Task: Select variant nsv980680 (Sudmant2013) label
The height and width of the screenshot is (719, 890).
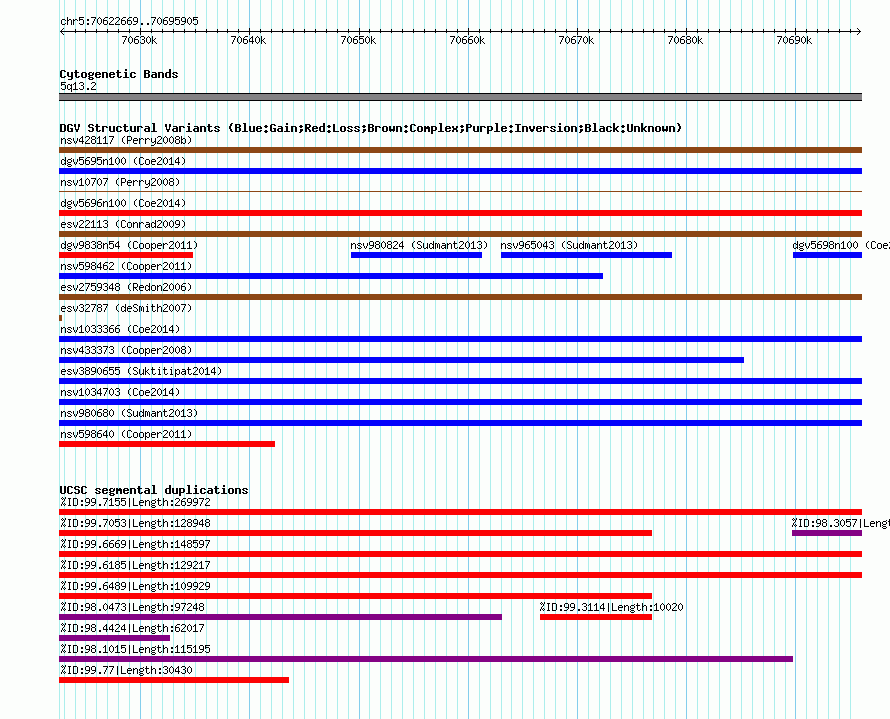Action: click(x=129, y=413)
